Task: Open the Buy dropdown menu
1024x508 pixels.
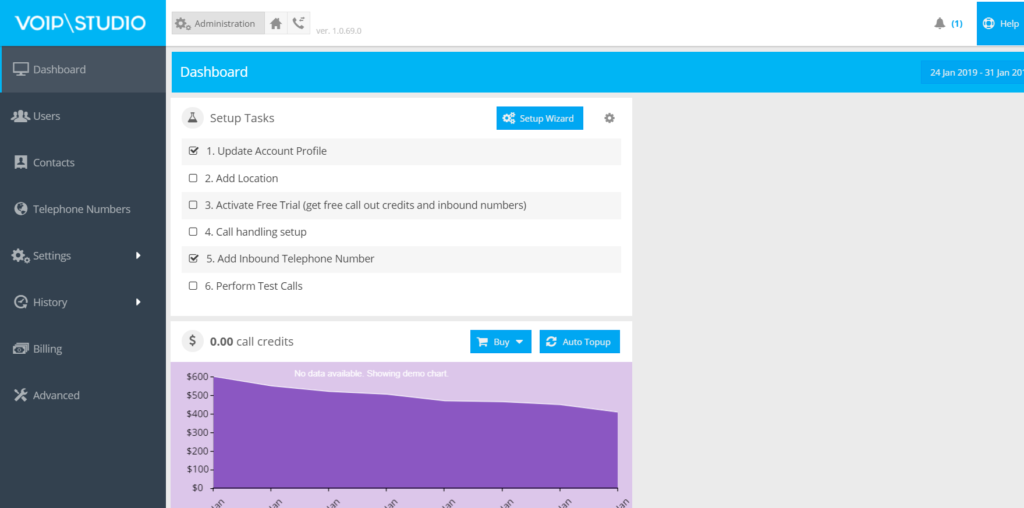Action: (500, 342)
